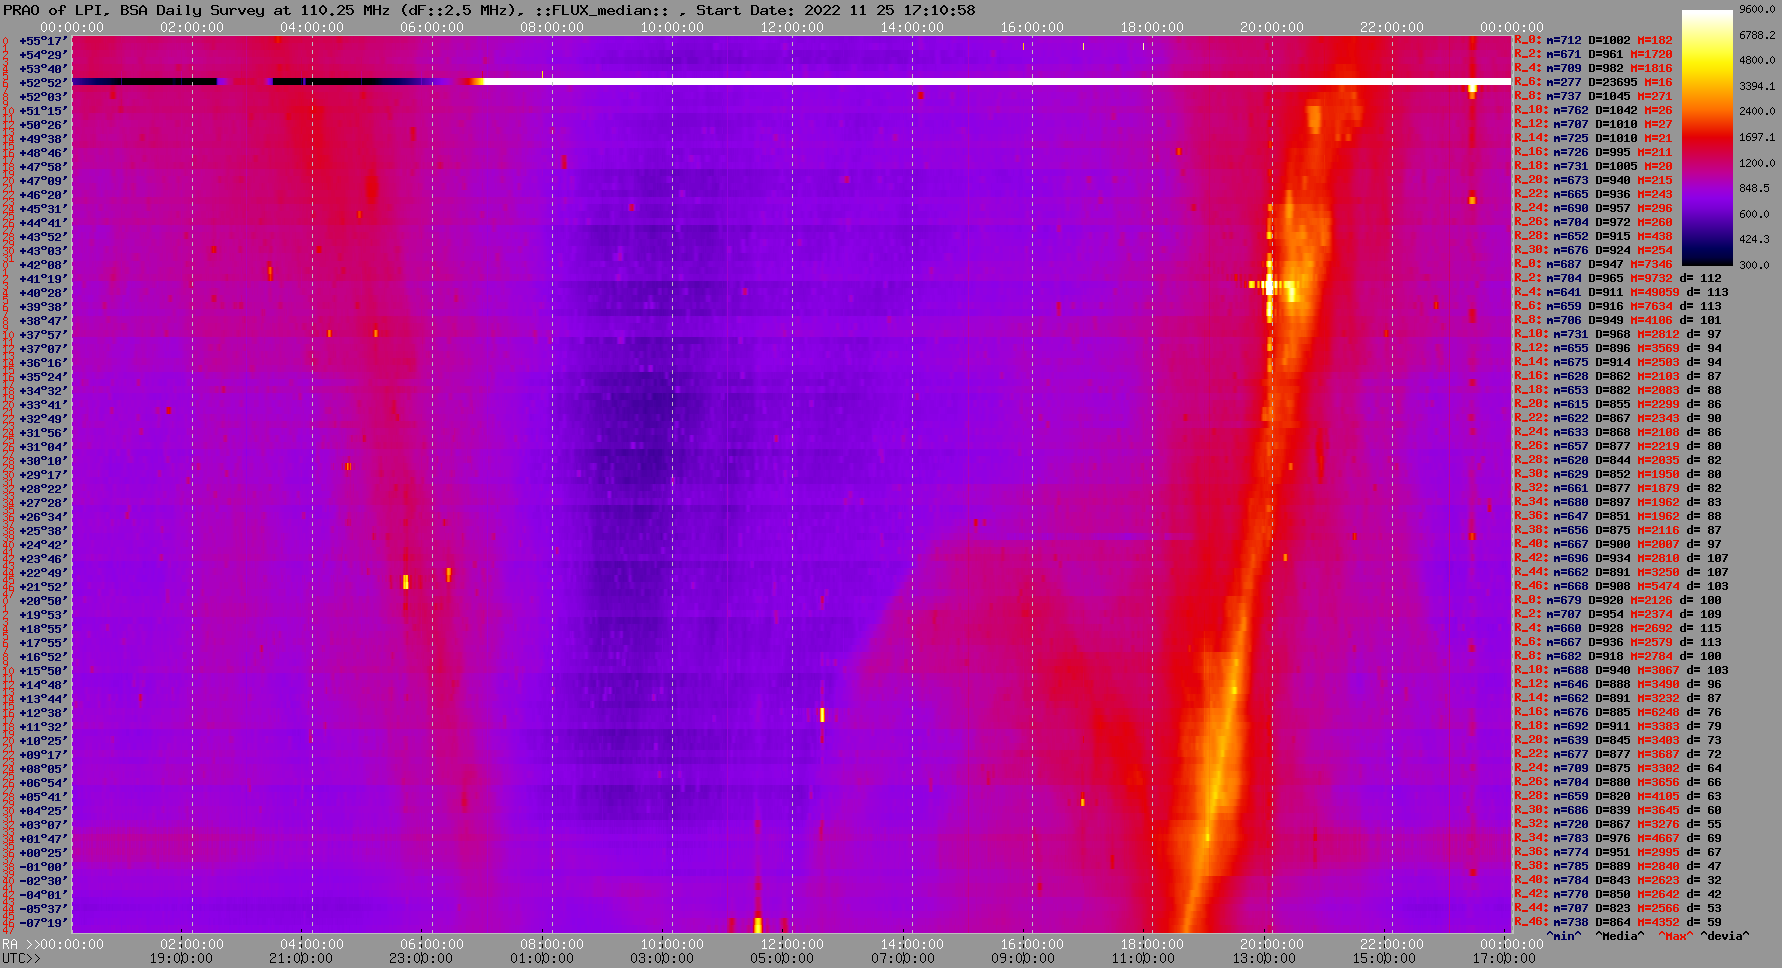
Task: Click the stats row with M=9732
Action: pyautogui.click(x=1618, y=278)
